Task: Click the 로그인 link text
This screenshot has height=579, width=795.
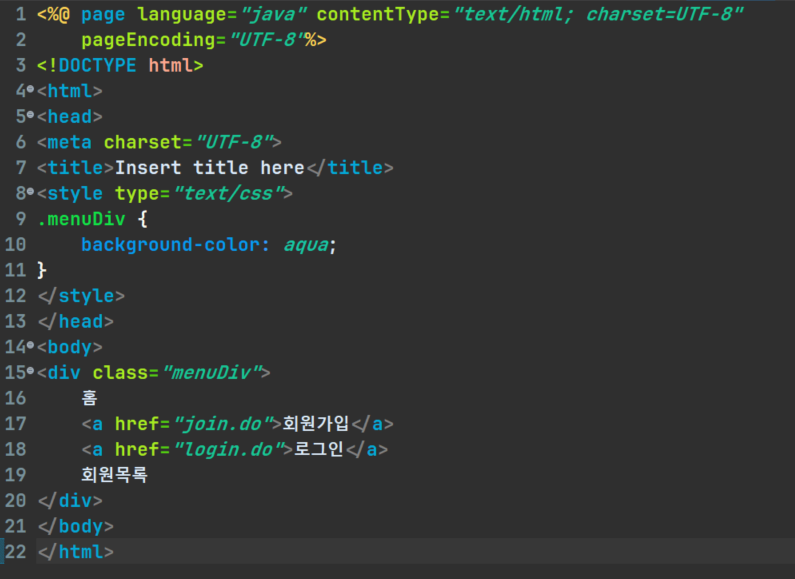Action: tap(319, 449)
